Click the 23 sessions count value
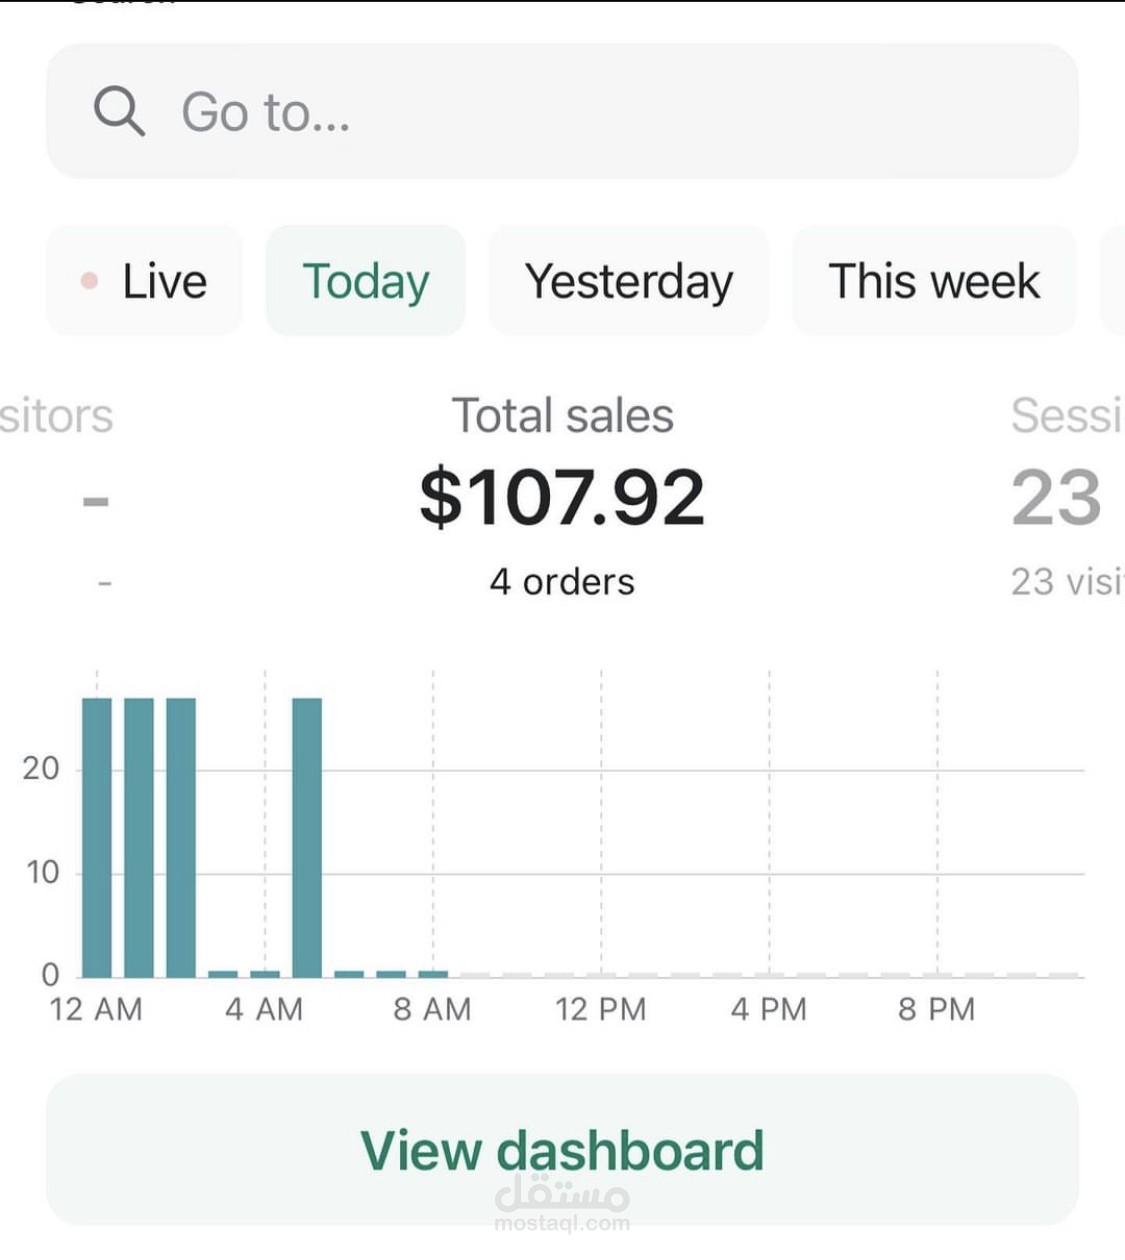This screenshot has height=1260, width=1125. 1057,497
